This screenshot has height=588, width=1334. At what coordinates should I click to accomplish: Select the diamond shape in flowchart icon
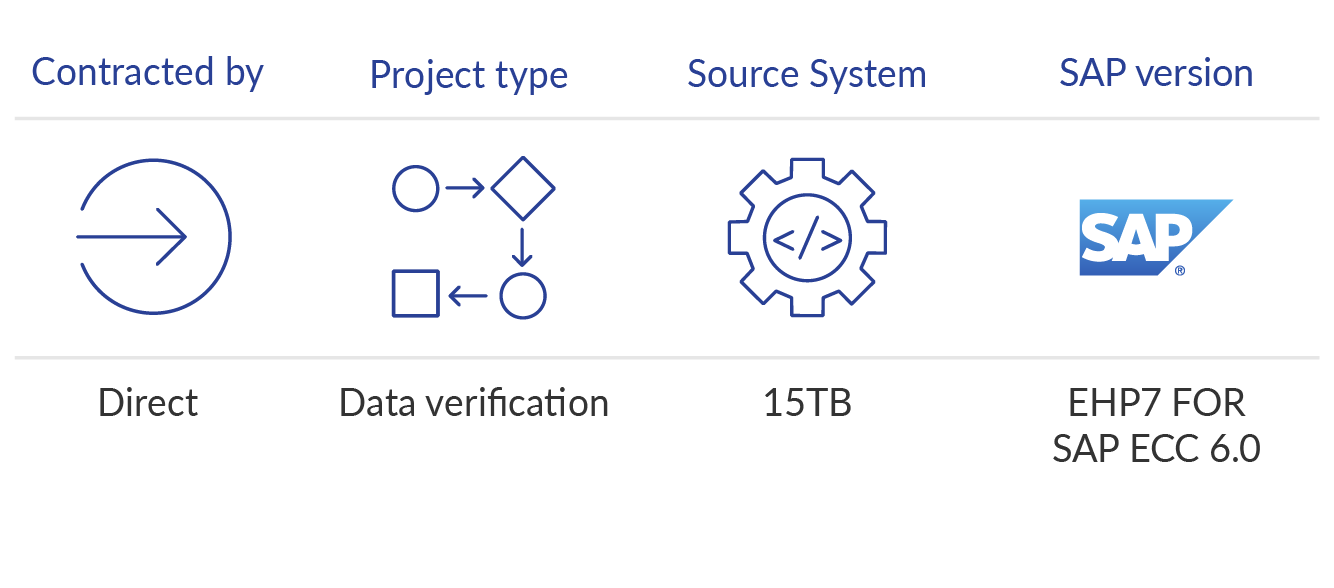point(522,188)
